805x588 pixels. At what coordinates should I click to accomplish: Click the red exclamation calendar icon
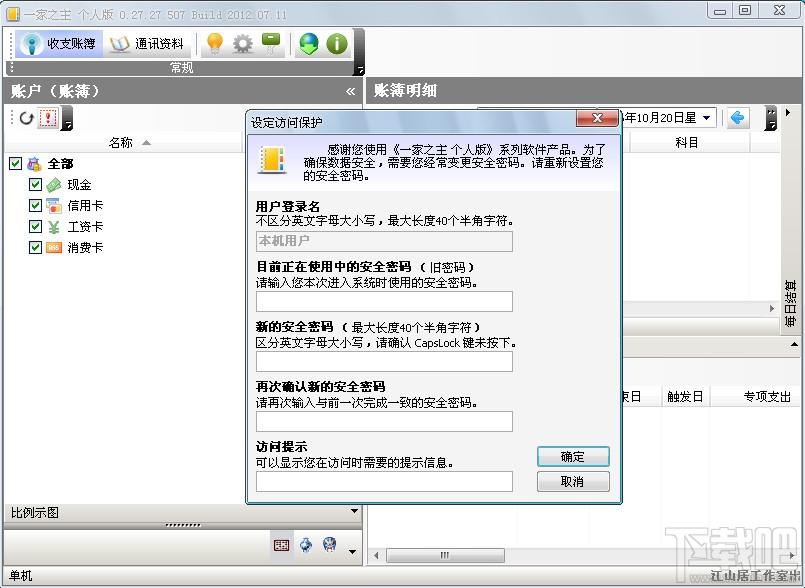coord(48,118)
